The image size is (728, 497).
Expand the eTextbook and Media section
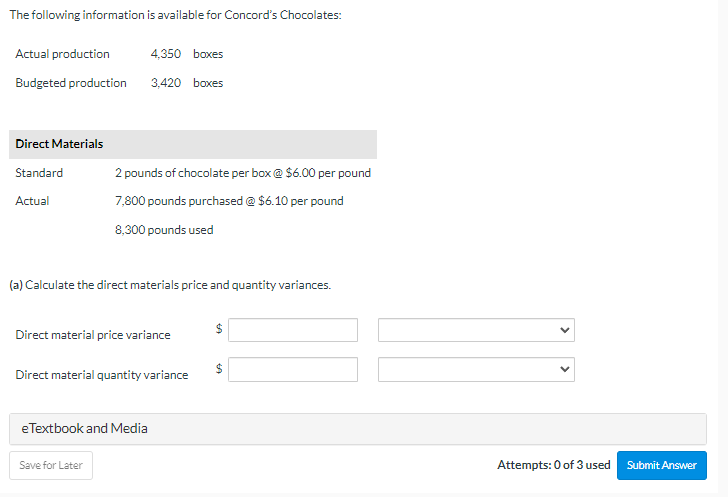(85, 429)
